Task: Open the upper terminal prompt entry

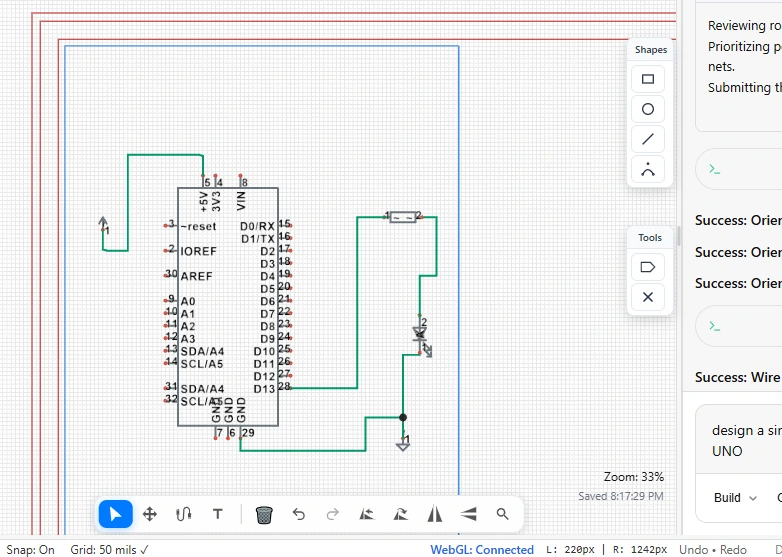Action: (738, 169)
